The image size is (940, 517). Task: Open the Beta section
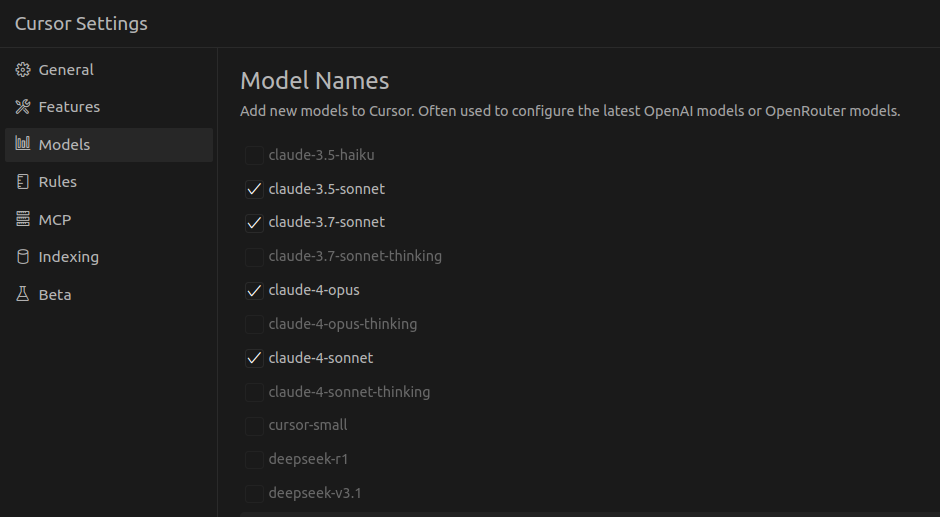(x=109, y=294)
